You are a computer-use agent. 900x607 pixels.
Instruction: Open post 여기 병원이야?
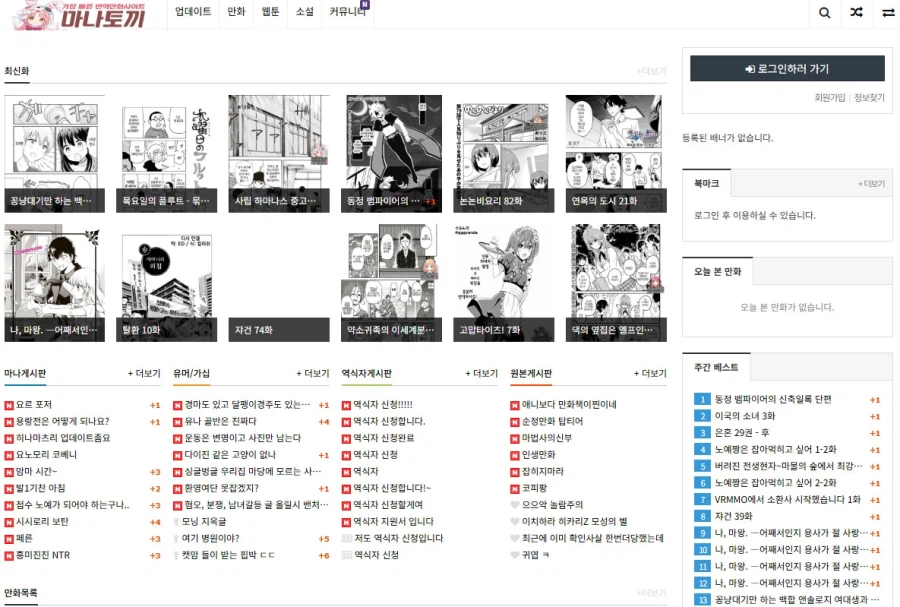coord(211,539)
